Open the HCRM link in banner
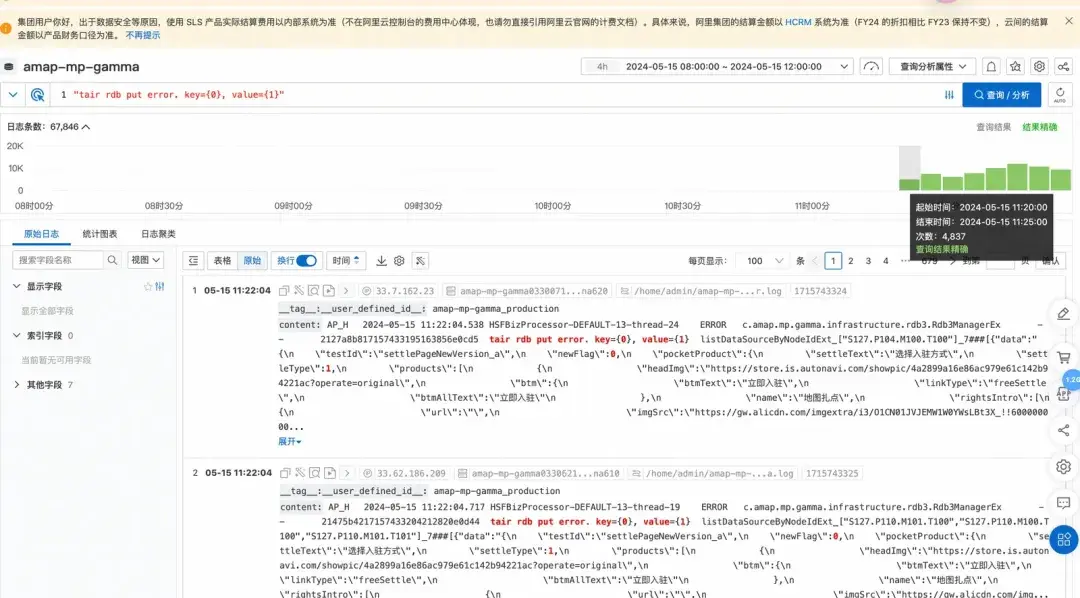Screen dimensions: 1080x598 pyautogui.click(x=798, y=22)
